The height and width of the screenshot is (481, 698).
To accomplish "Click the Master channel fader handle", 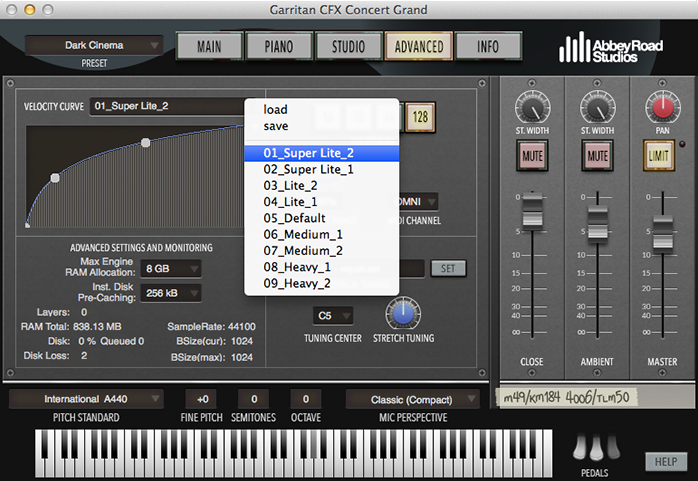I will pos(663,232).
